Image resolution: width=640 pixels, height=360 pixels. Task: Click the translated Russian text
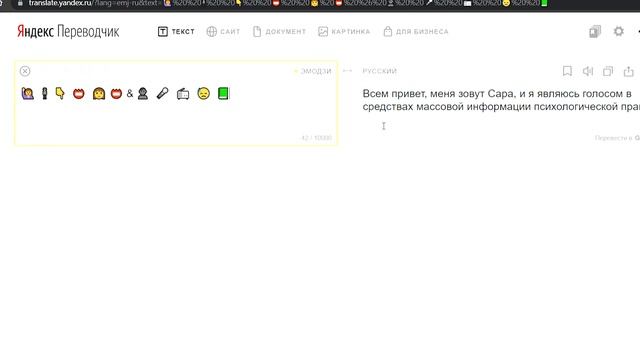pos(501,100)
